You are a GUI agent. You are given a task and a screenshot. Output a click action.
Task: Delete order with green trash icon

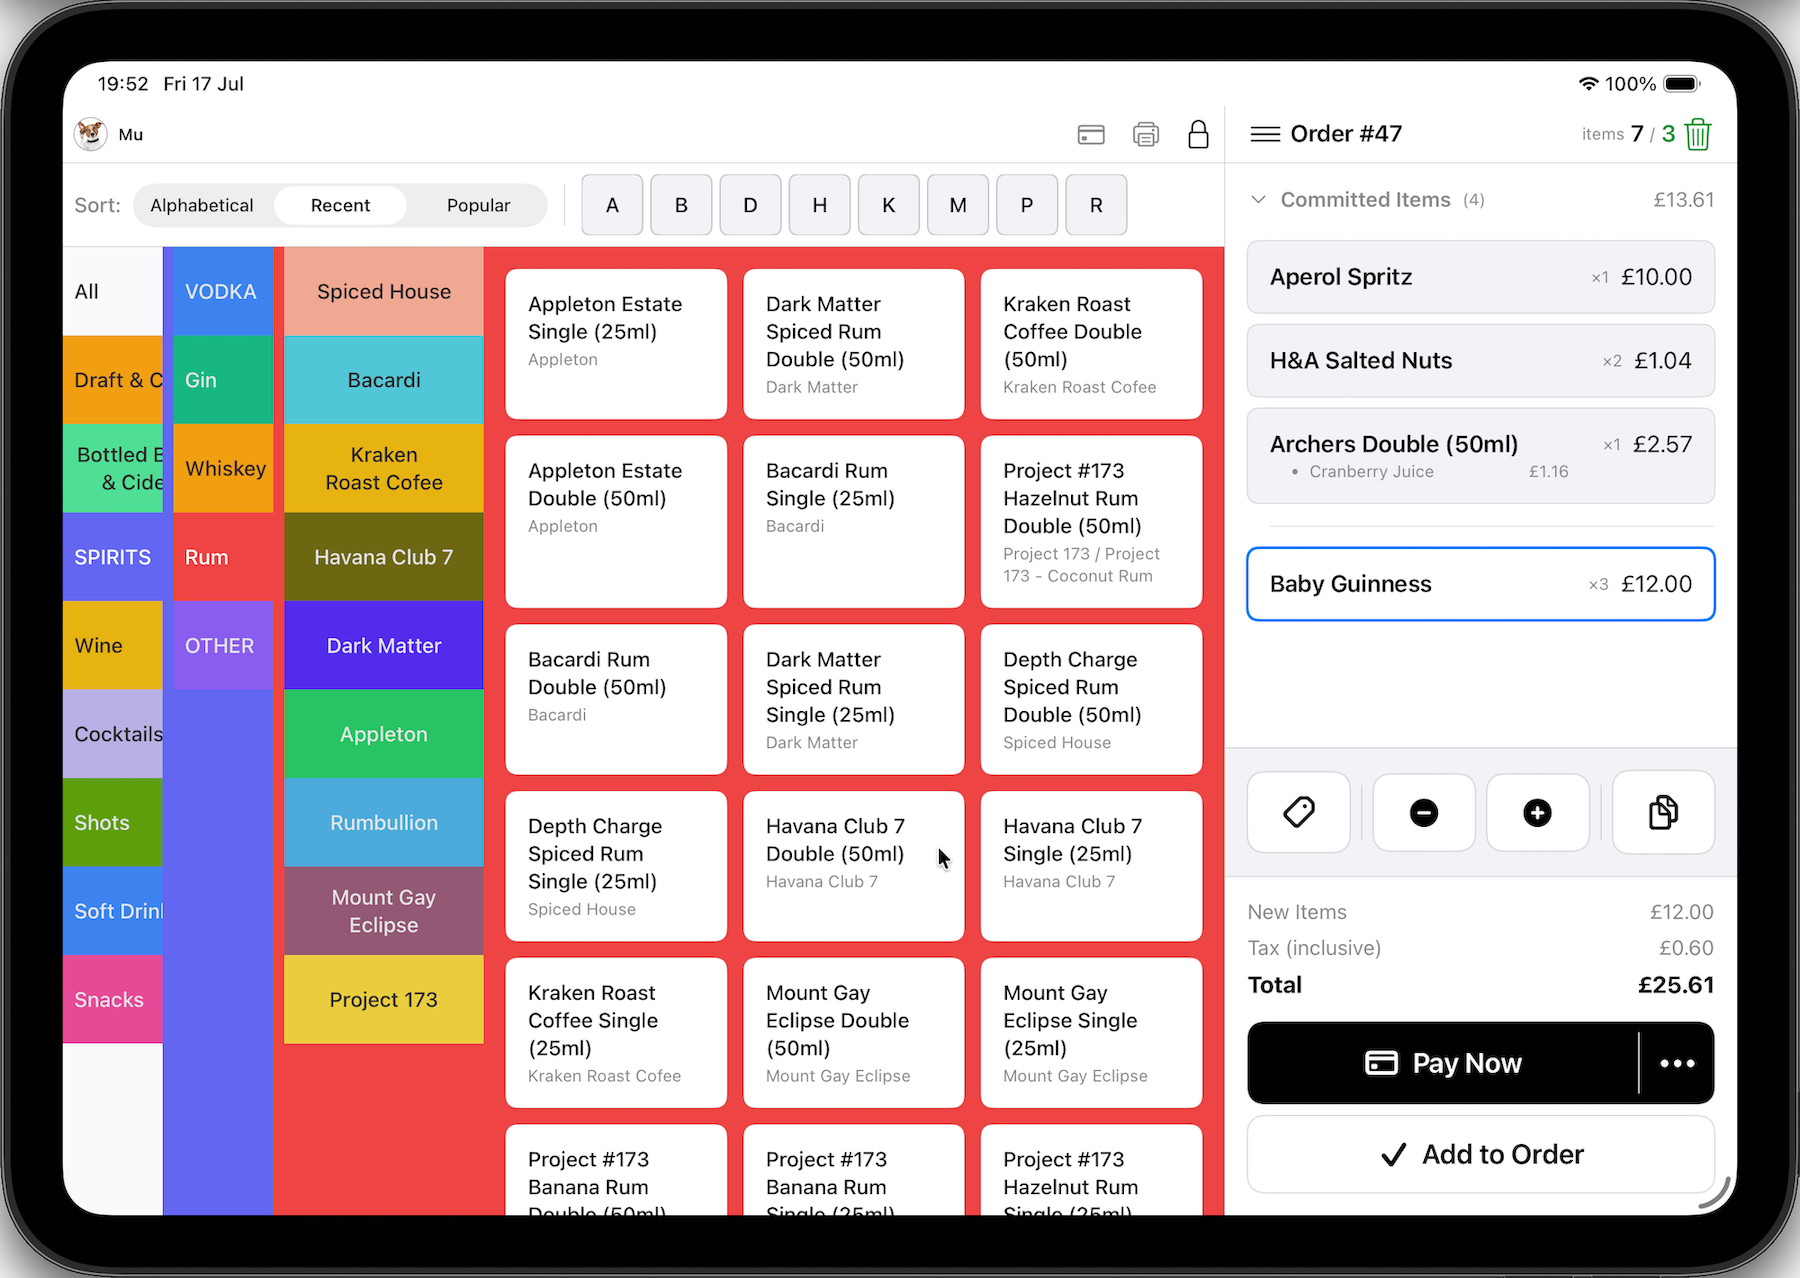click(x=1698, y=134)
